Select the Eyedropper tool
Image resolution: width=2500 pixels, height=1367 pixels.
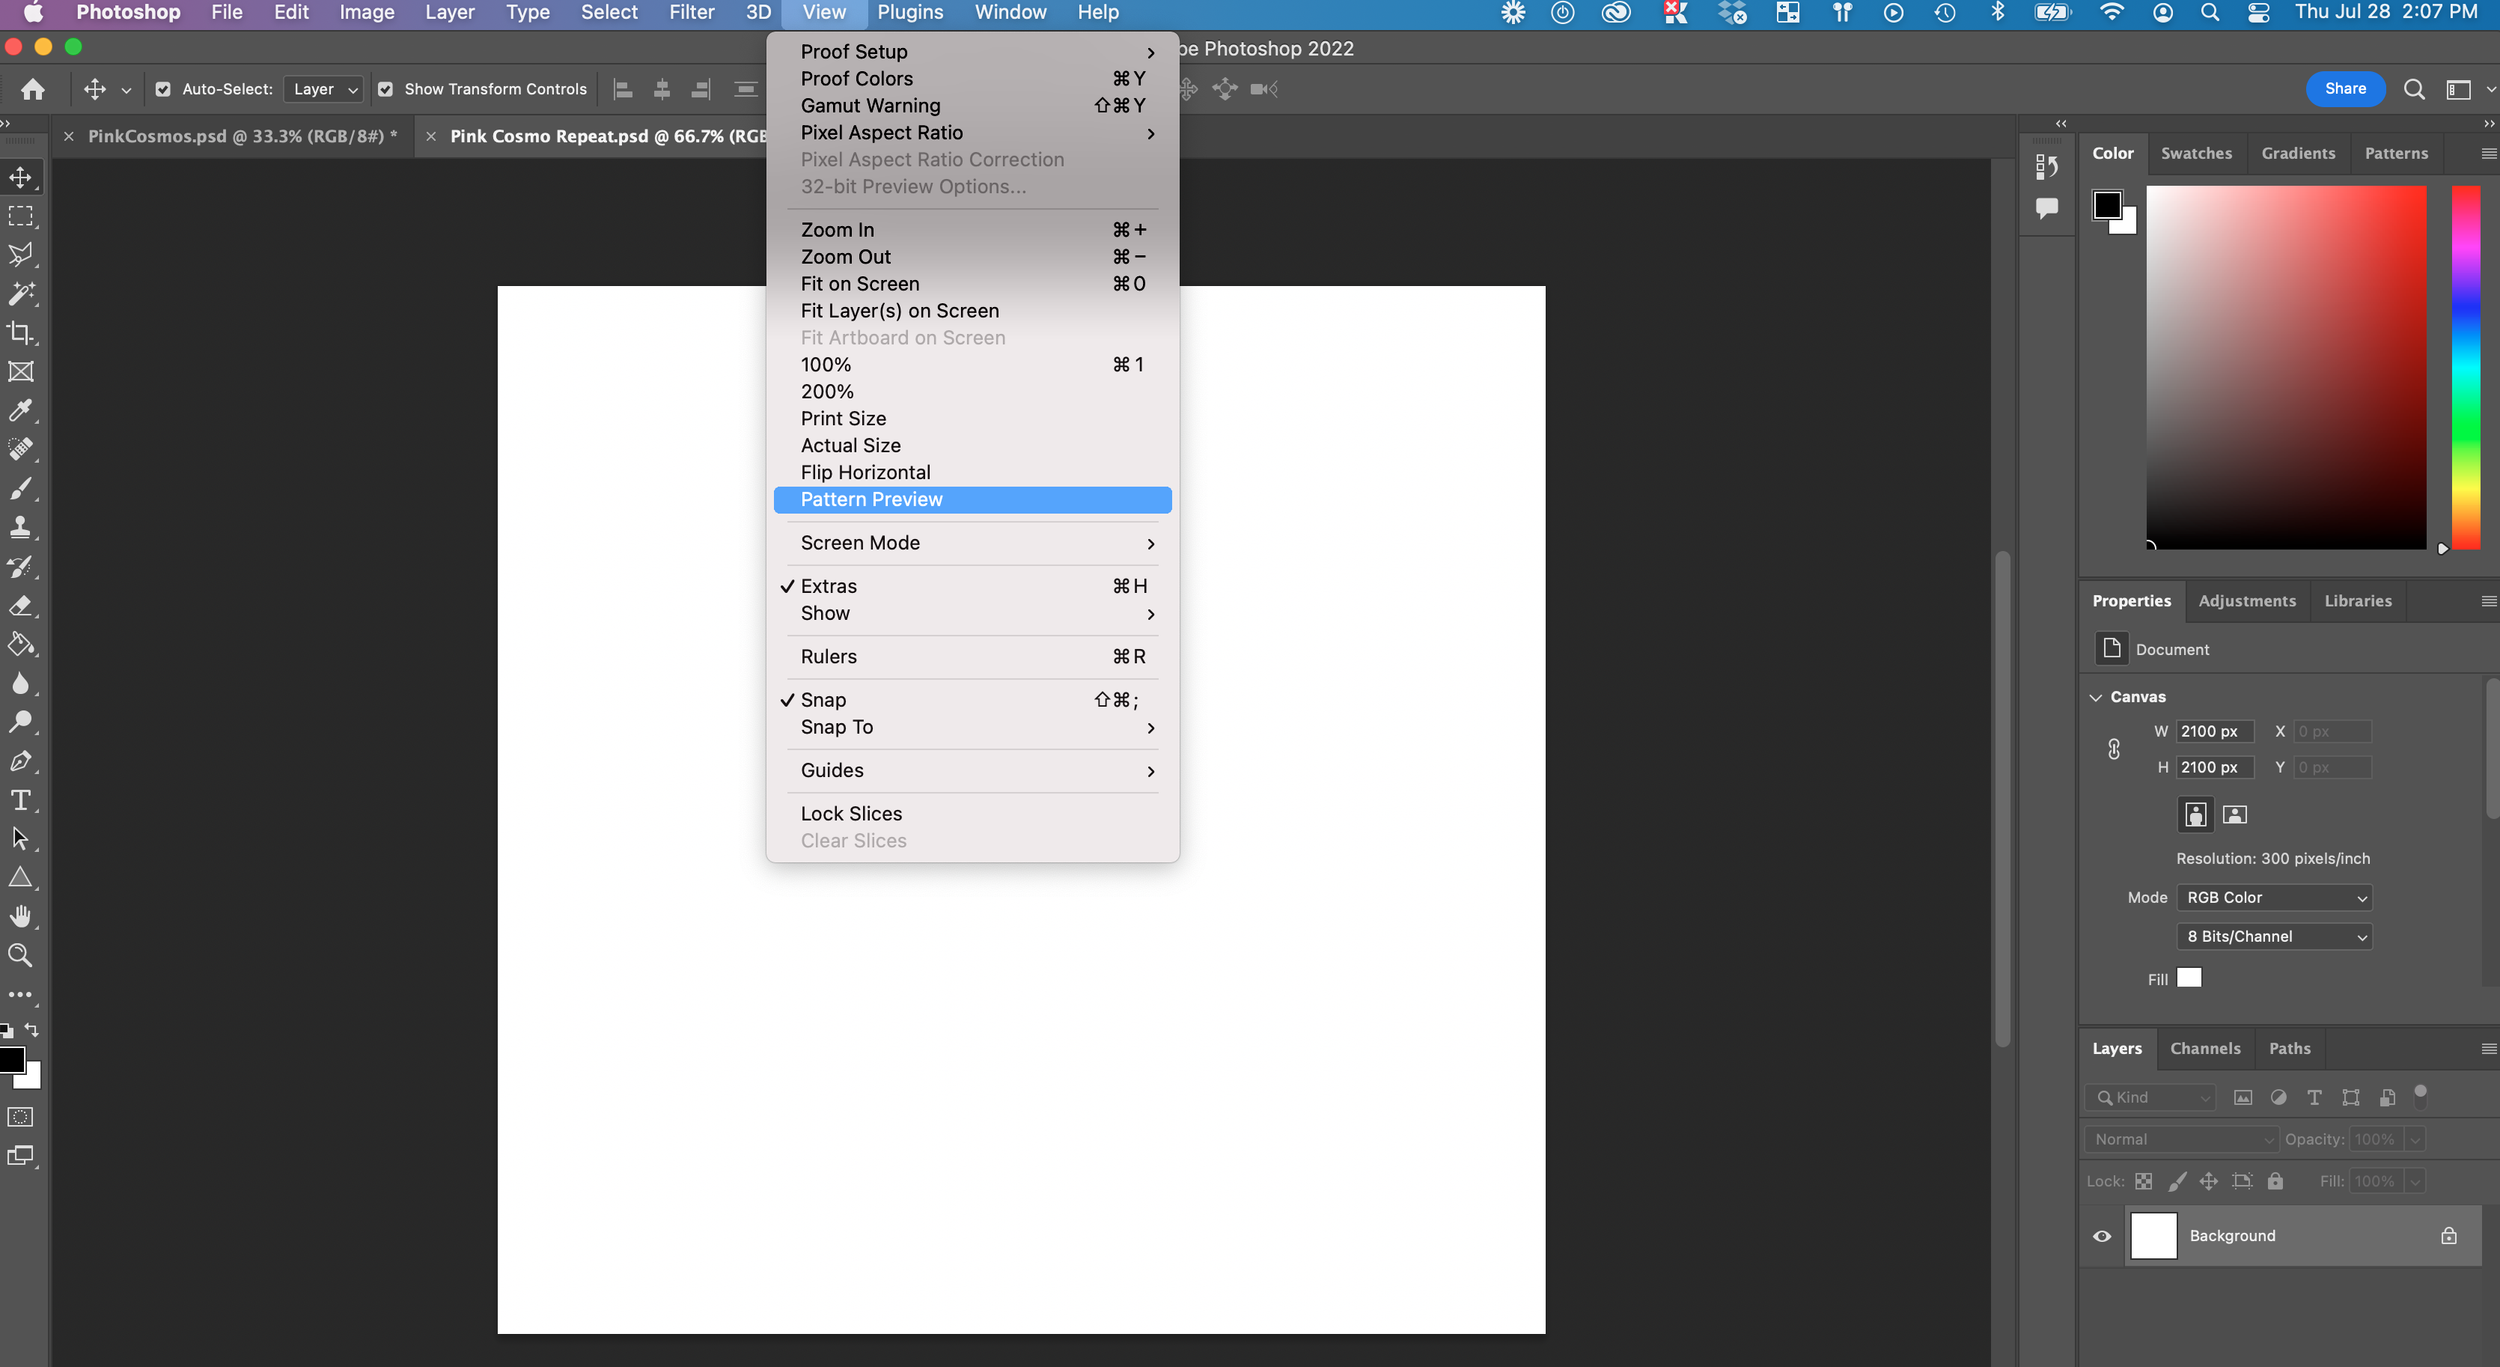coord(20,410)
